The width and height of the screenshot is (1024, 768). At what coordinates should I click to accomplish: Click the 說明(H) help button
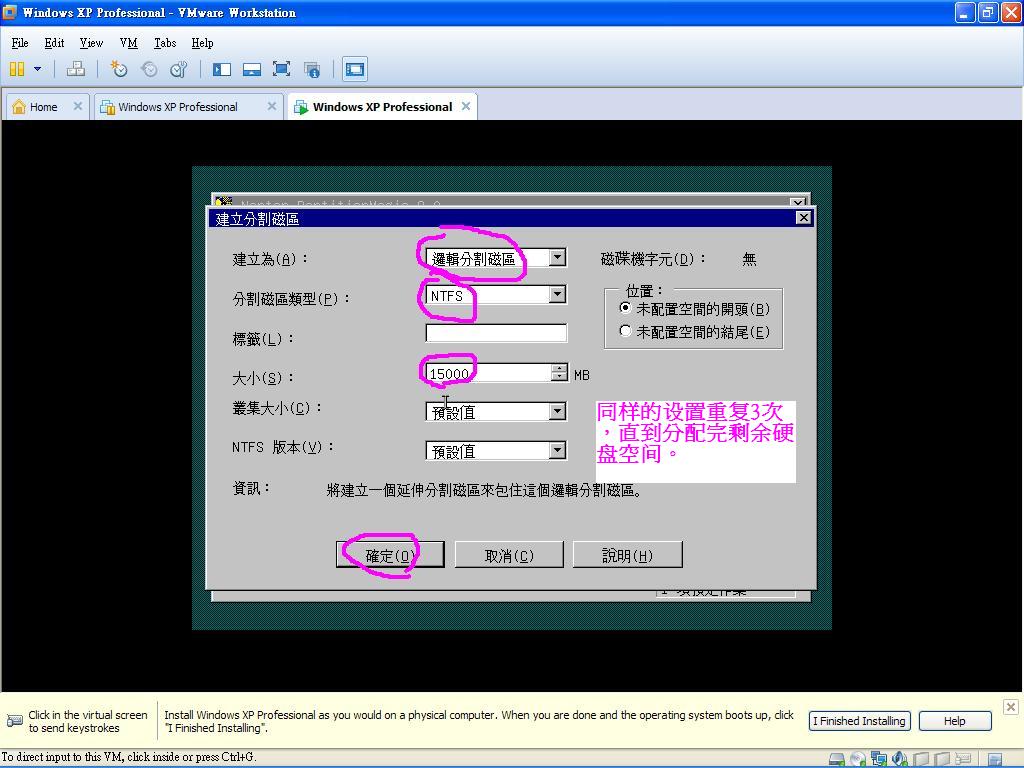[627, 555]
